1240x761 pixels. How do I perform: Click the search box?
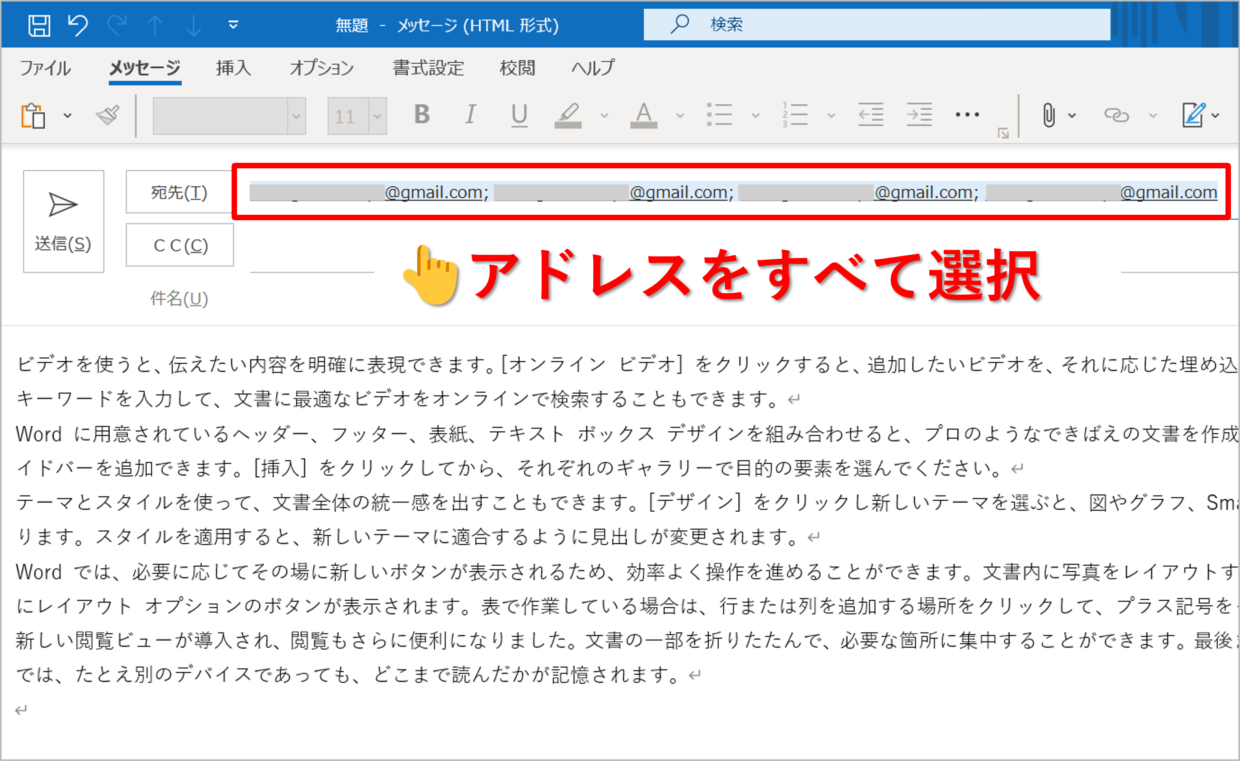[877, 24]
